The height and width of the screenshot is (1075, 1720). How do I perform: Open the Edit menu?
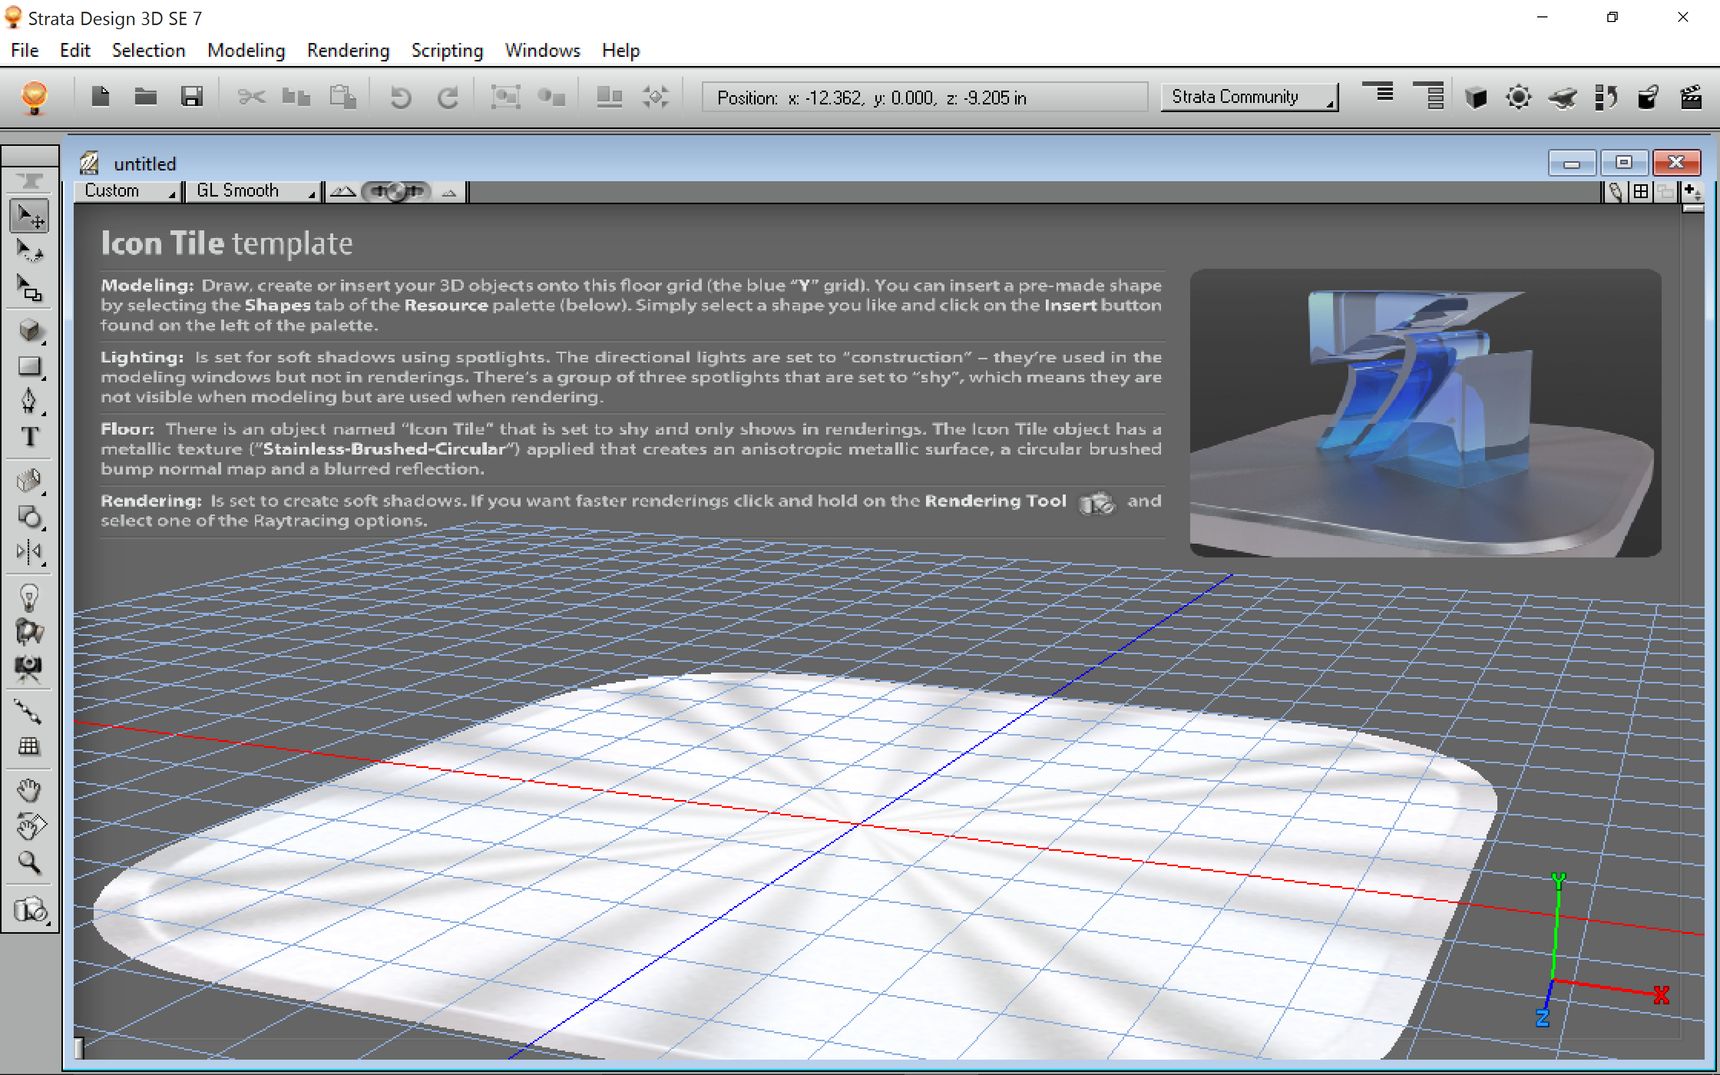[x=75, y=50]
